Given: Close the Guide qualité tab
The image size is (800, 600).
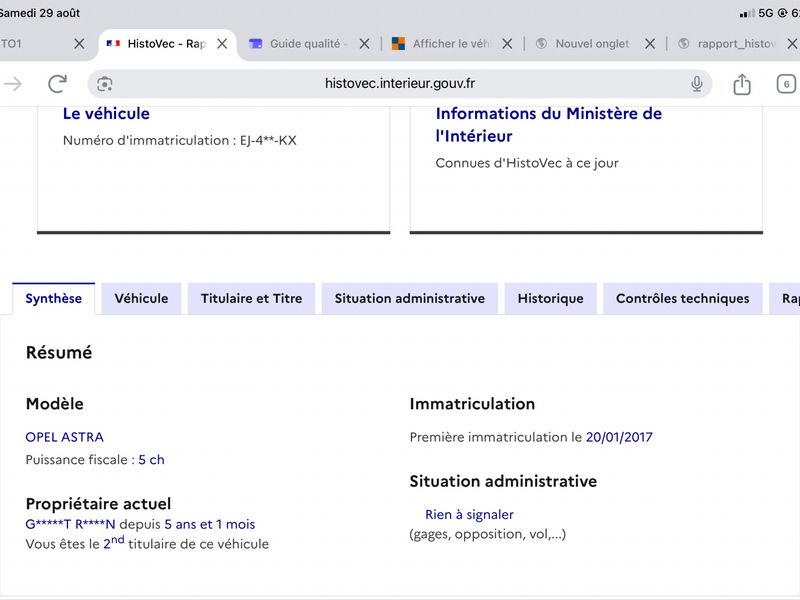Looking at the screenshot, I should pyautogui.click(x=364, y=44).
